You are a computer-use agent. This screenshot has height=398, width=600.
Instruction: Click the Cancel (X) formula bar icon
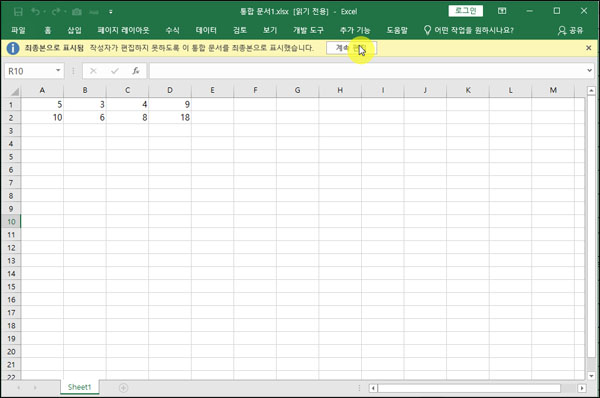coord(93,71)
